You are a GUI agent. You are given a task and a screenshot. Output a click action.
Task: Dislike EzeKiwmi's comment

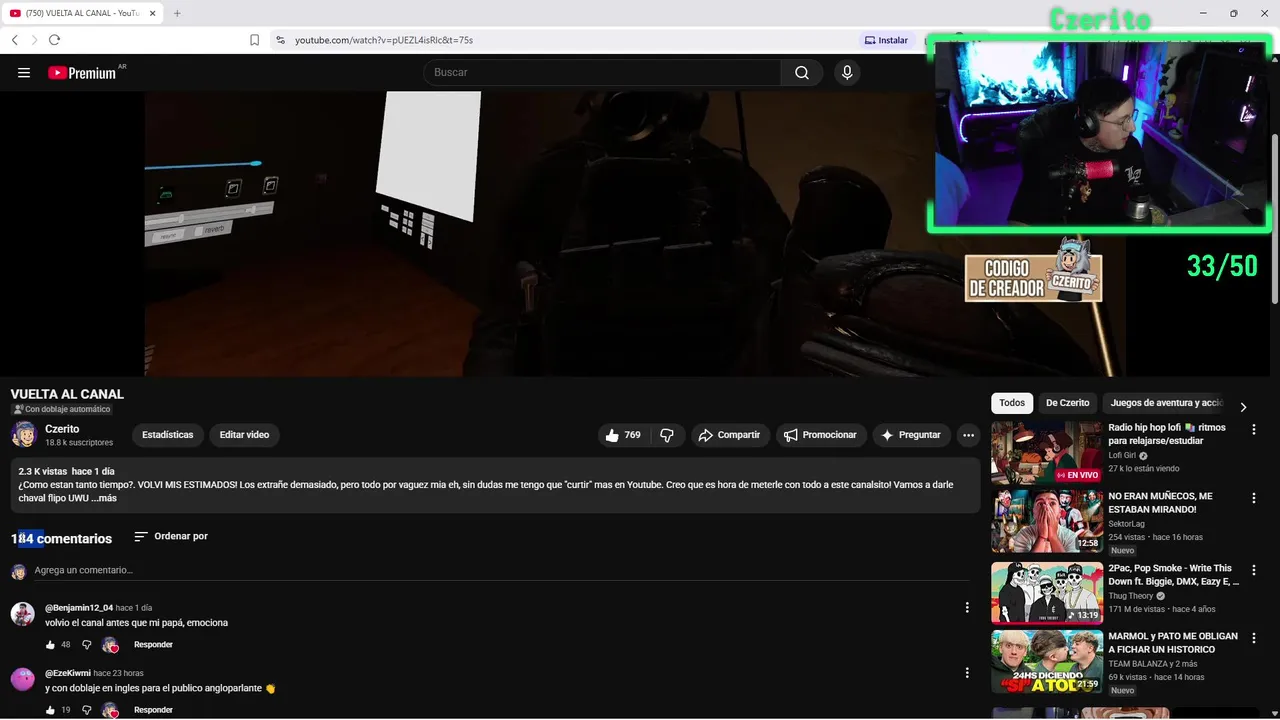point(87,710)
